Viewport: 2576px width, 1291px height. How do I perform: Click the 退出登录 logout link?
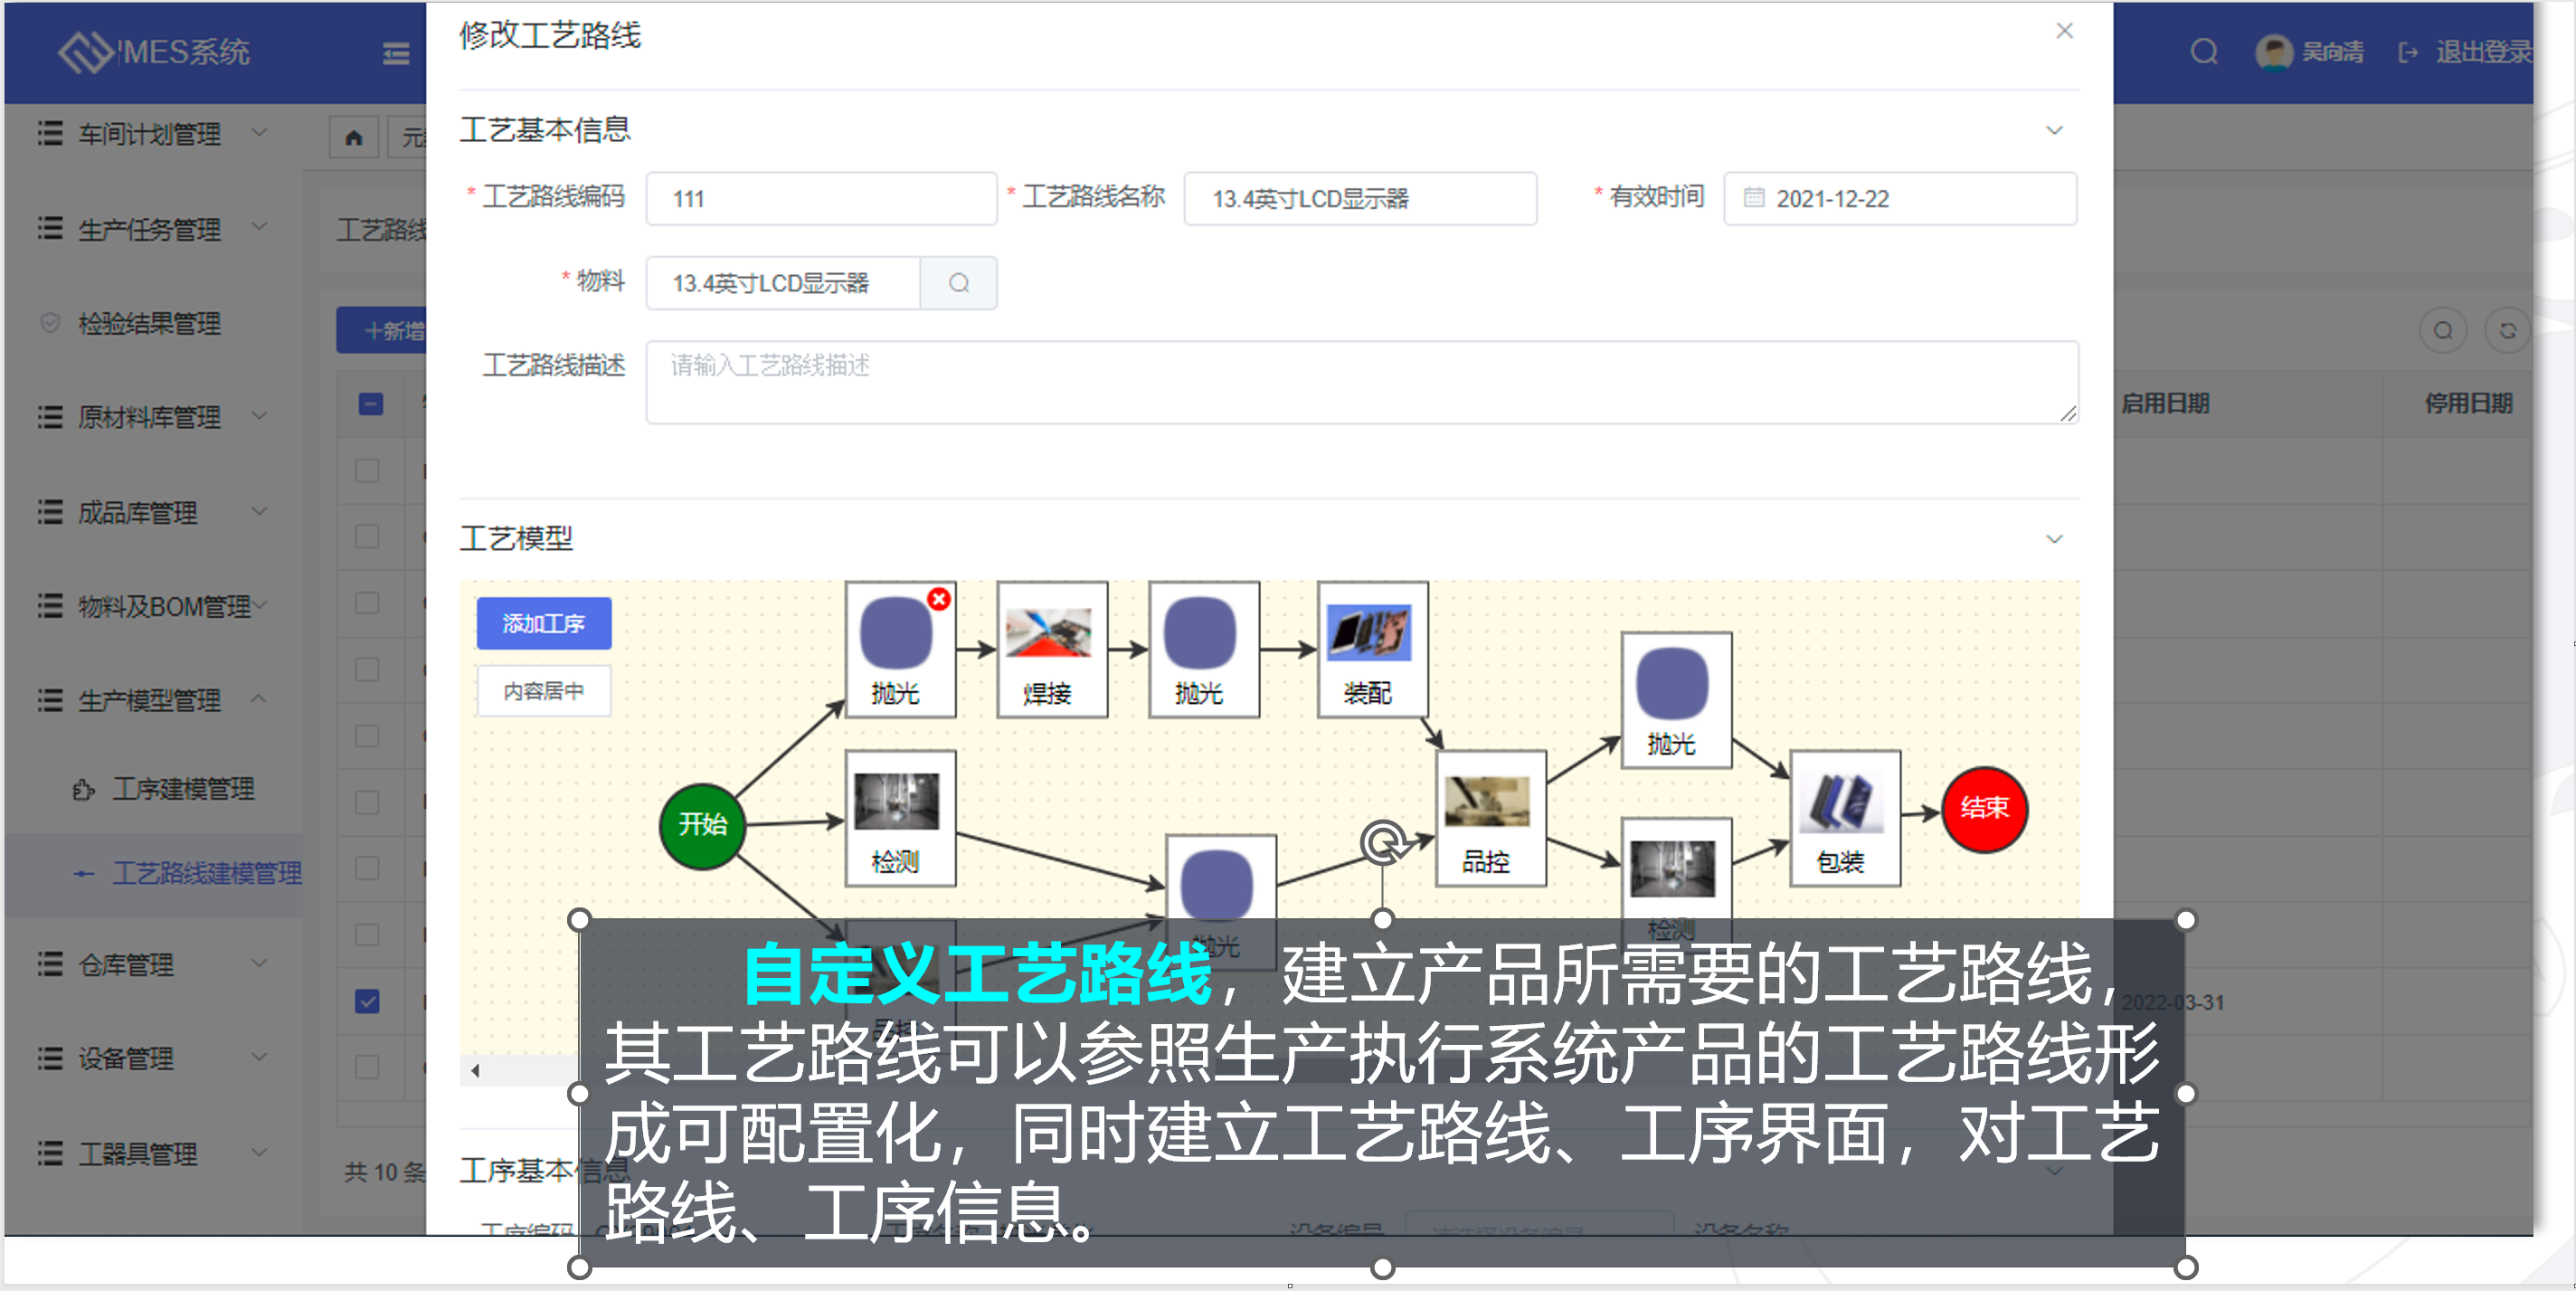click(2466, 52)
